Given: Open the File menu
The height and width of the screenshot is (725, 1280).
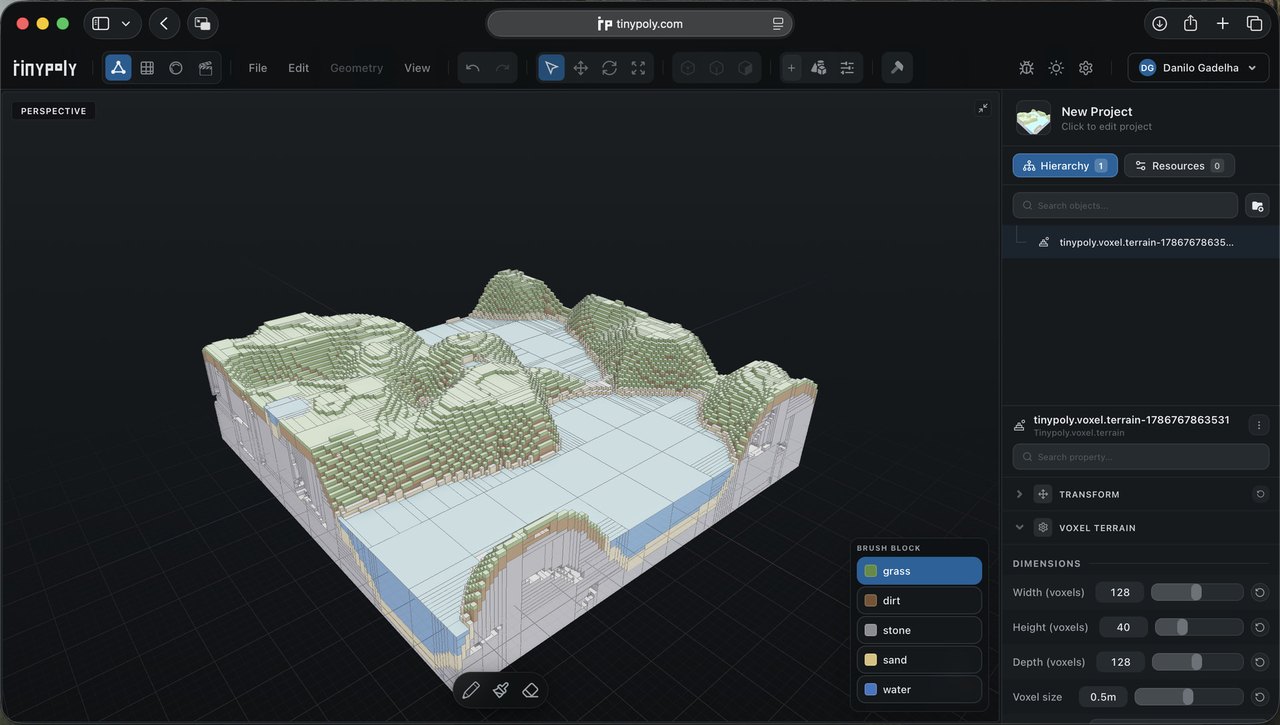Looking at the screenshot, I should point(258,68).
